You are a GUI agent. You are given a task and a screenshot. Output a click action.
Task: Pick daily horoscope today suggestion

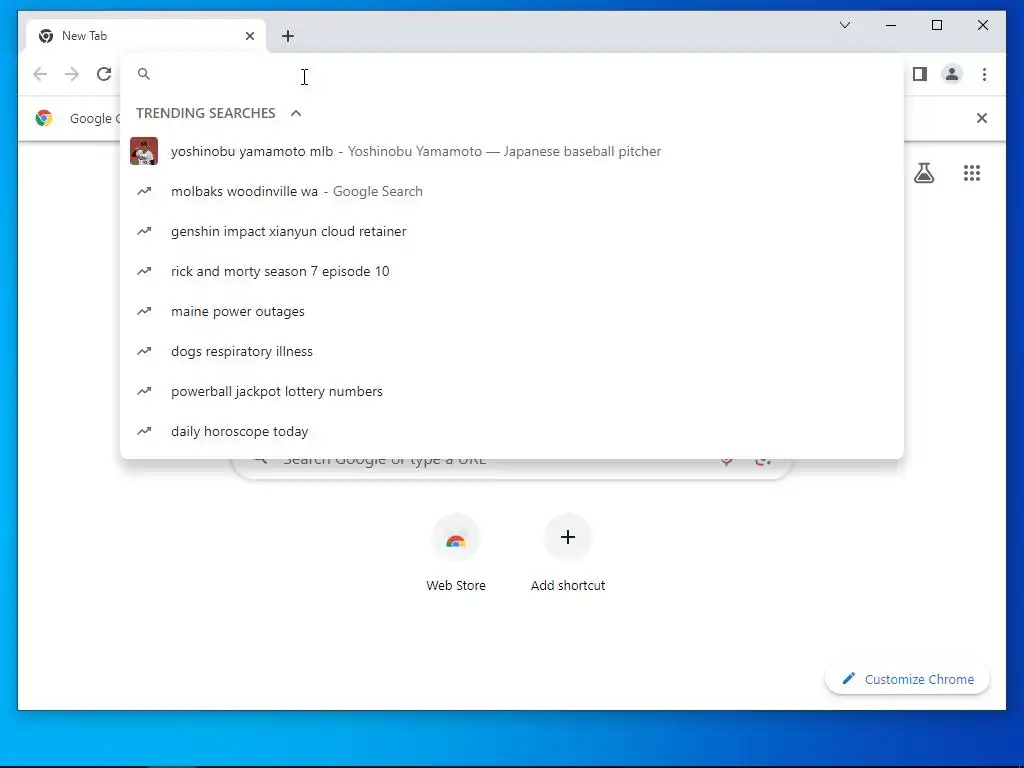tap(512, 431)
